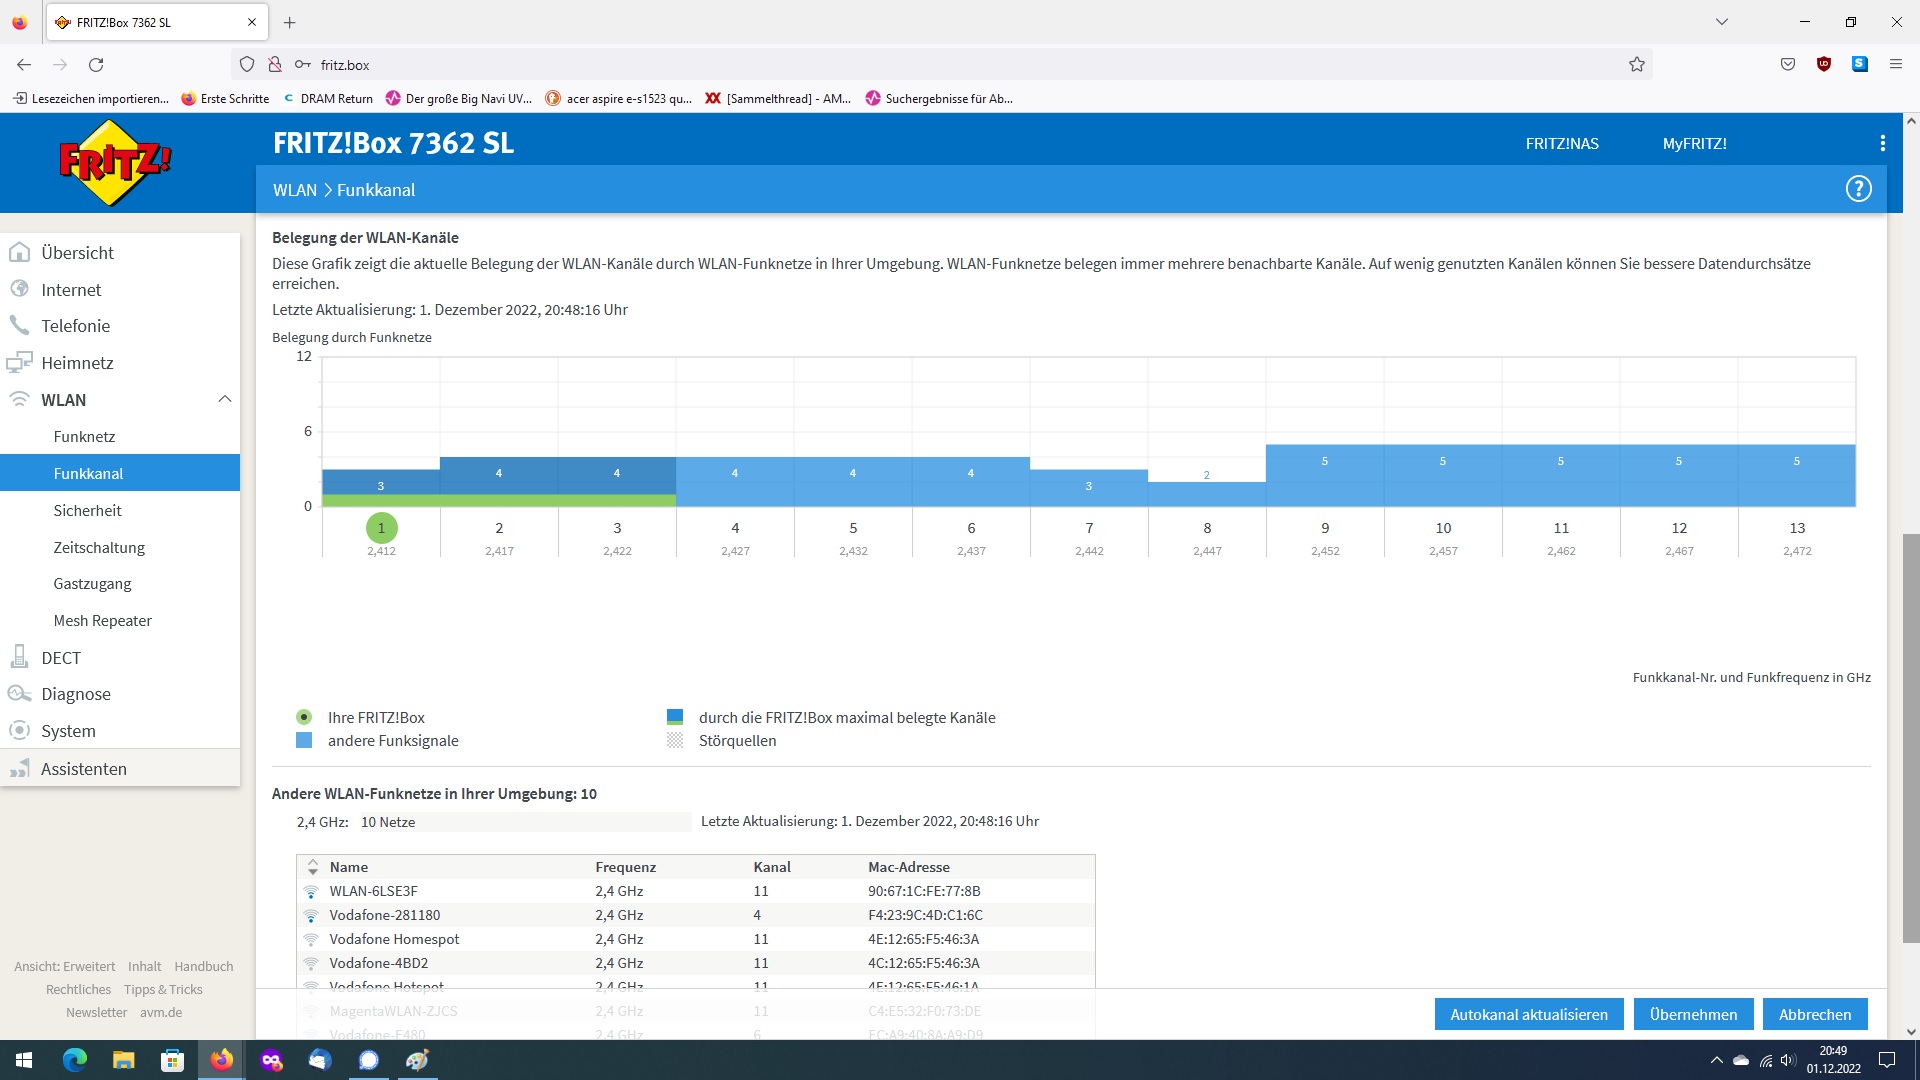Collapse the WLAN menu chevron
Screen dimensions: 1920x1080
[x=224, y=399]
